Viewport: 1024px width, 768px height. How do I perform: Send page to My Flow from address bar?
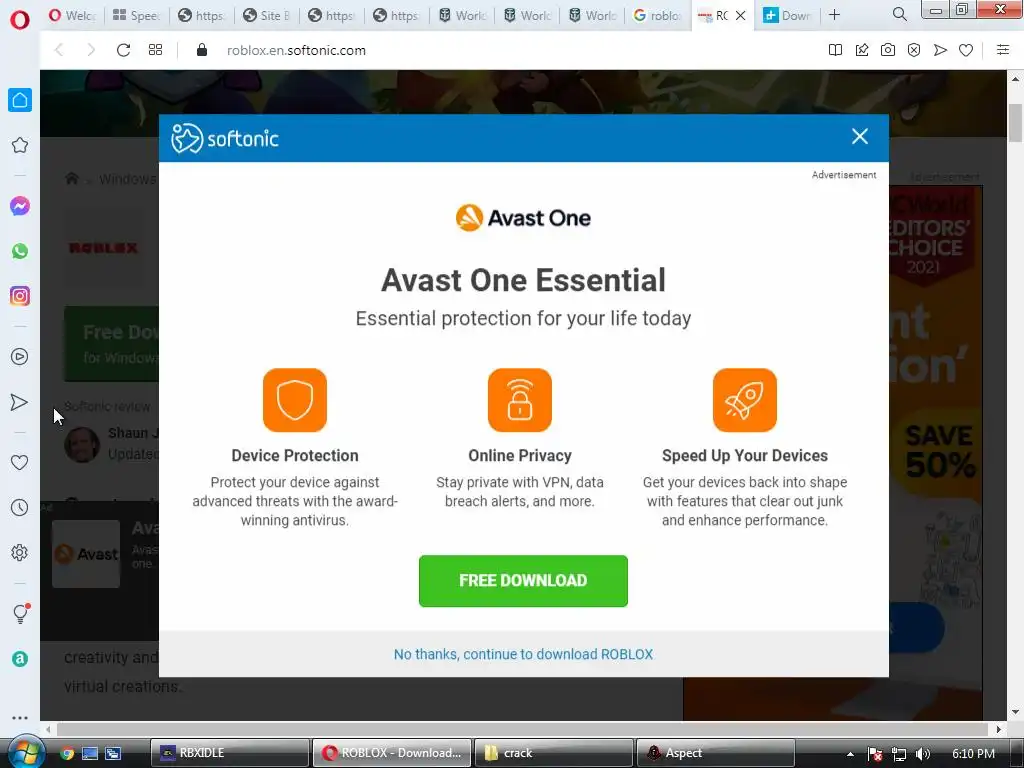940,50
